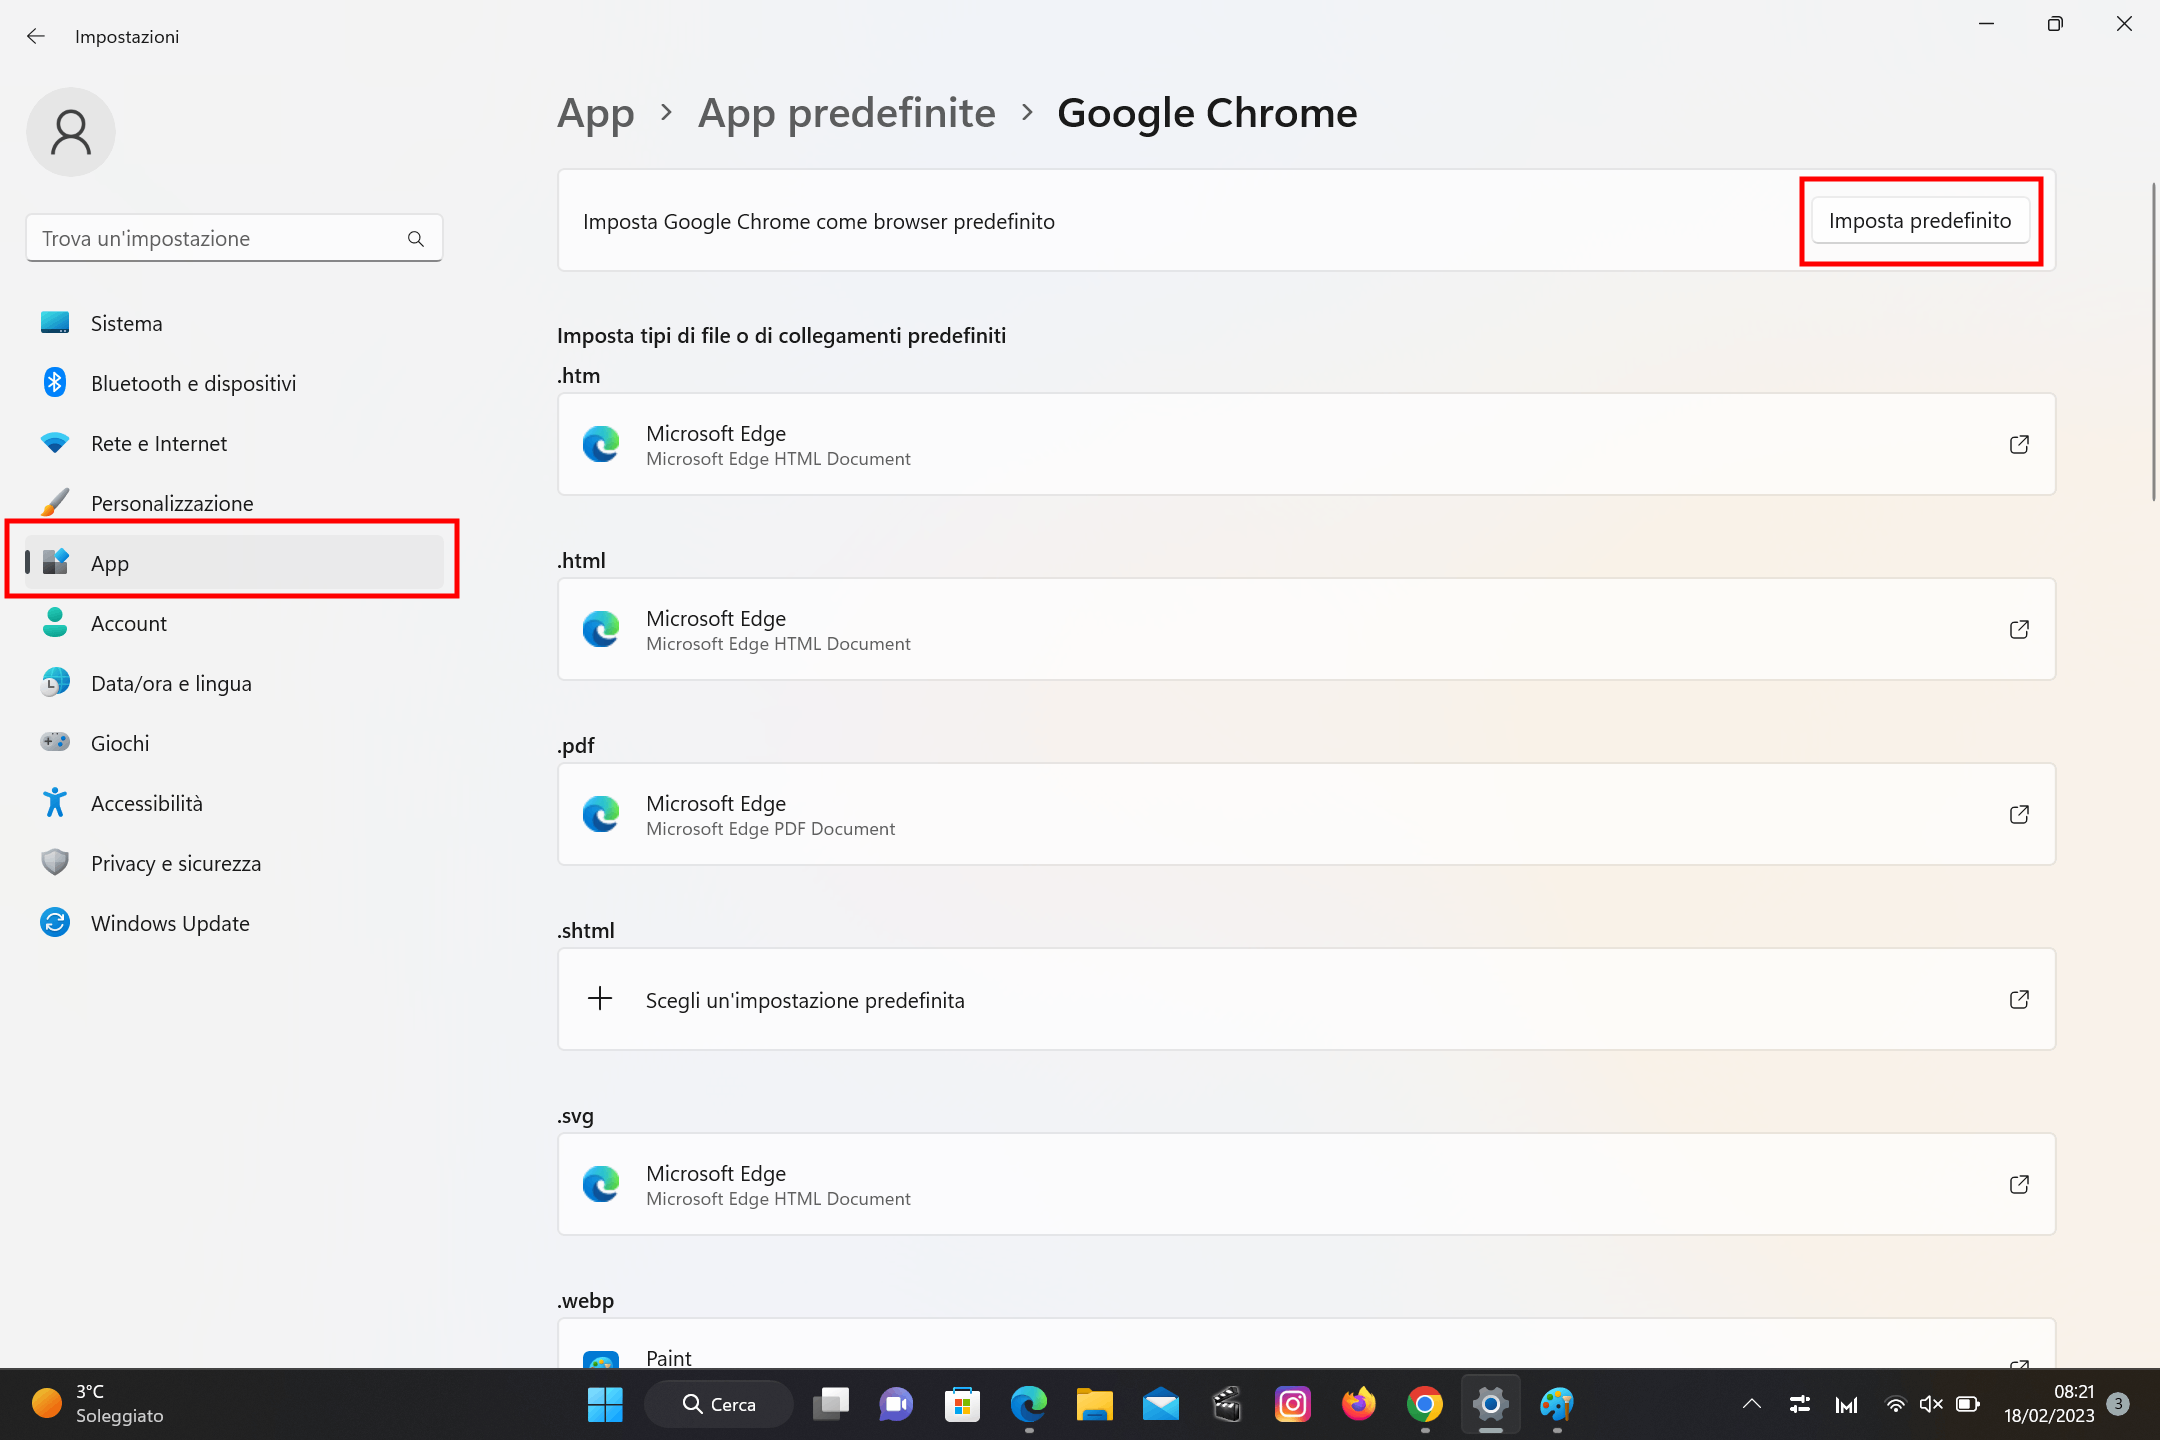Viewport: 2160px width, 1440px height.
Task: Unmute the system volume in the tray
Action: 1930,1404
